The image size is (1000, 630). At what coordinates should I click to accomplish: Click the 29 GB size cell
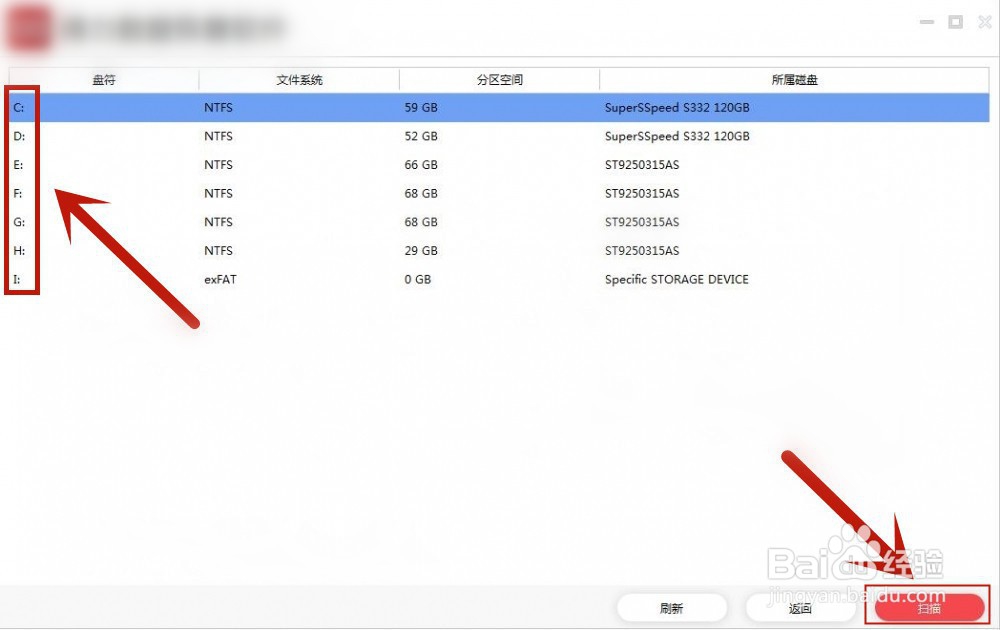pyautogui.click(x=421, y=251)
